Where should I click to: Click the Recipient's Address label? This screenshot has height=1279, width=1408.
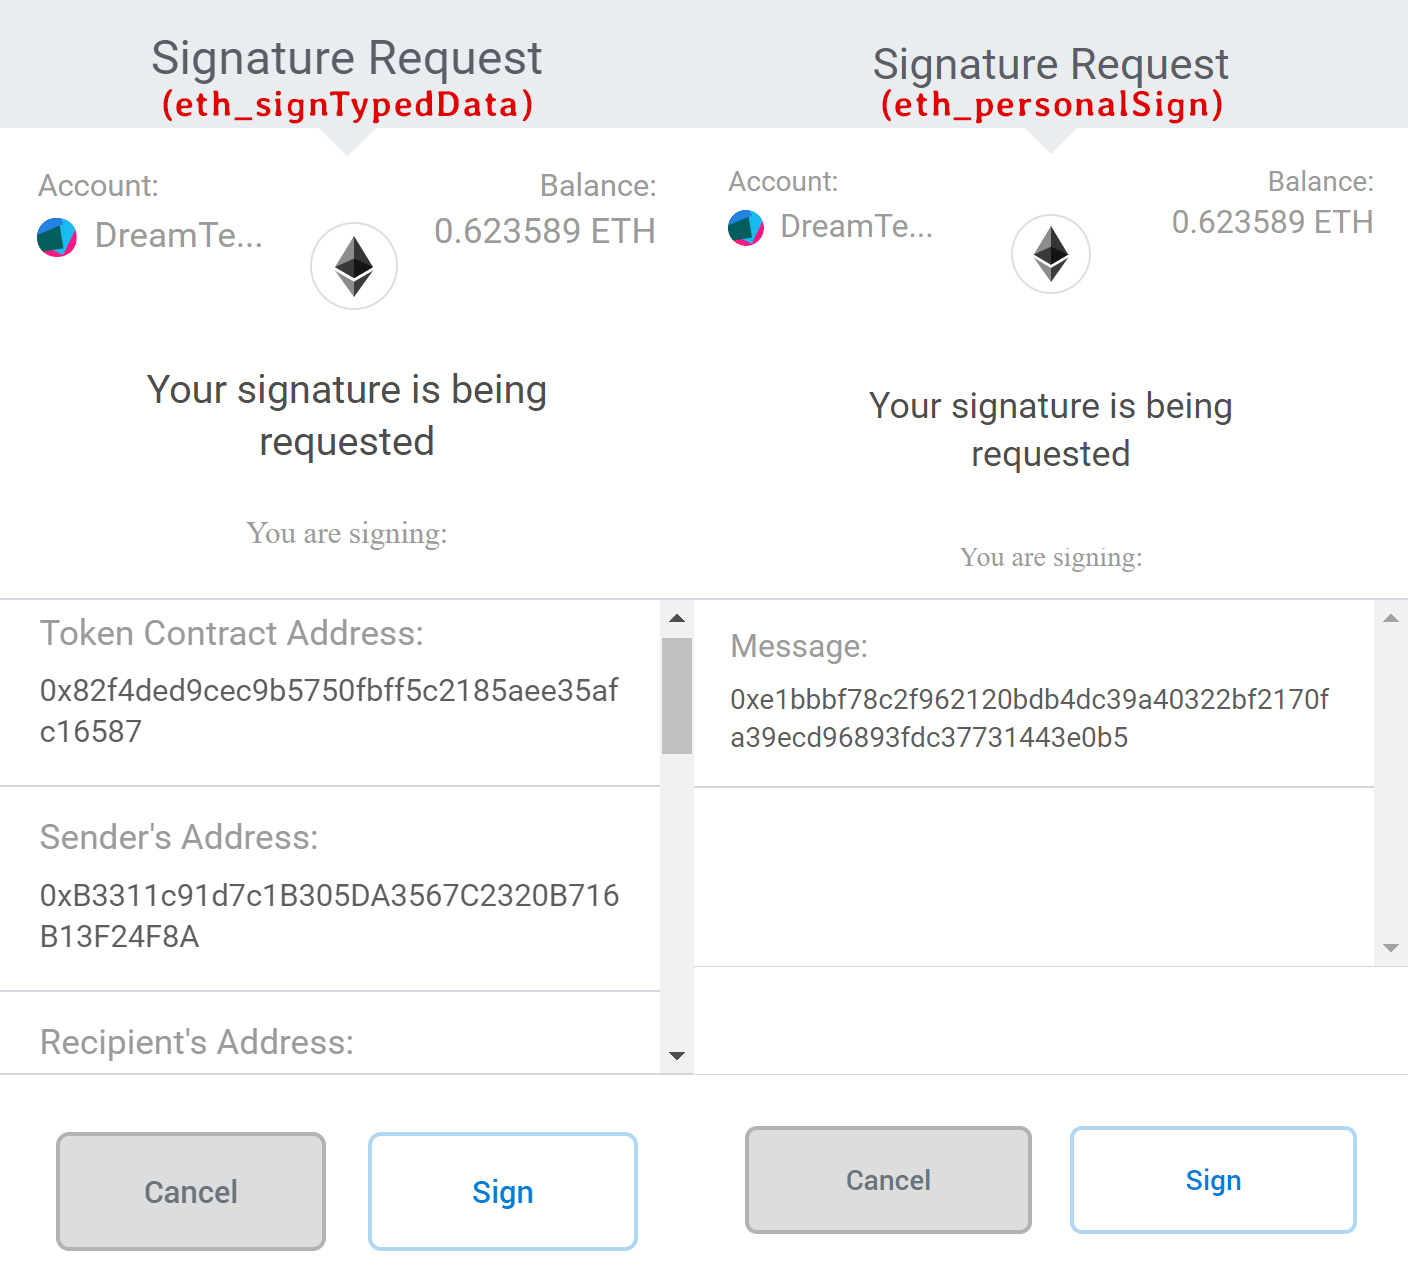click(197, 1042)
